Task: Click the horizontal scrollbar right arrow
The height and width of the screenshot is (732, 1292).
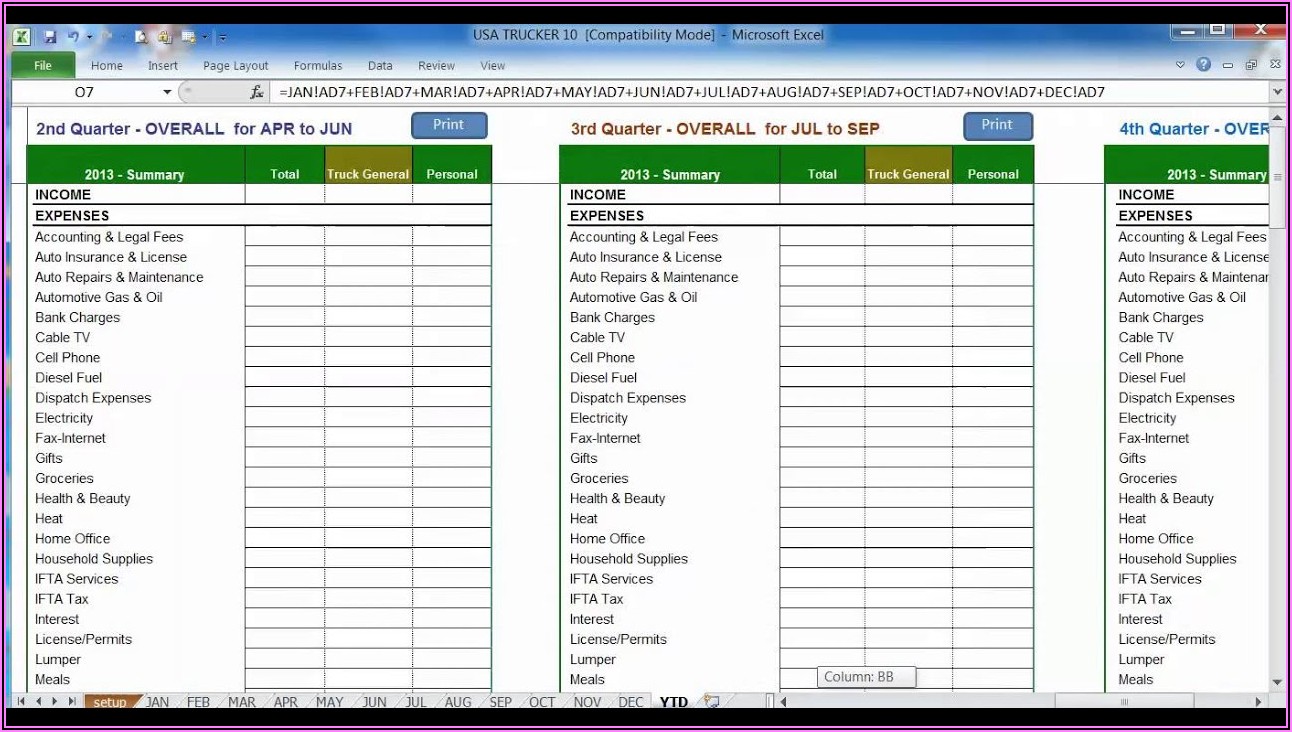Action: click(1260, 702)
